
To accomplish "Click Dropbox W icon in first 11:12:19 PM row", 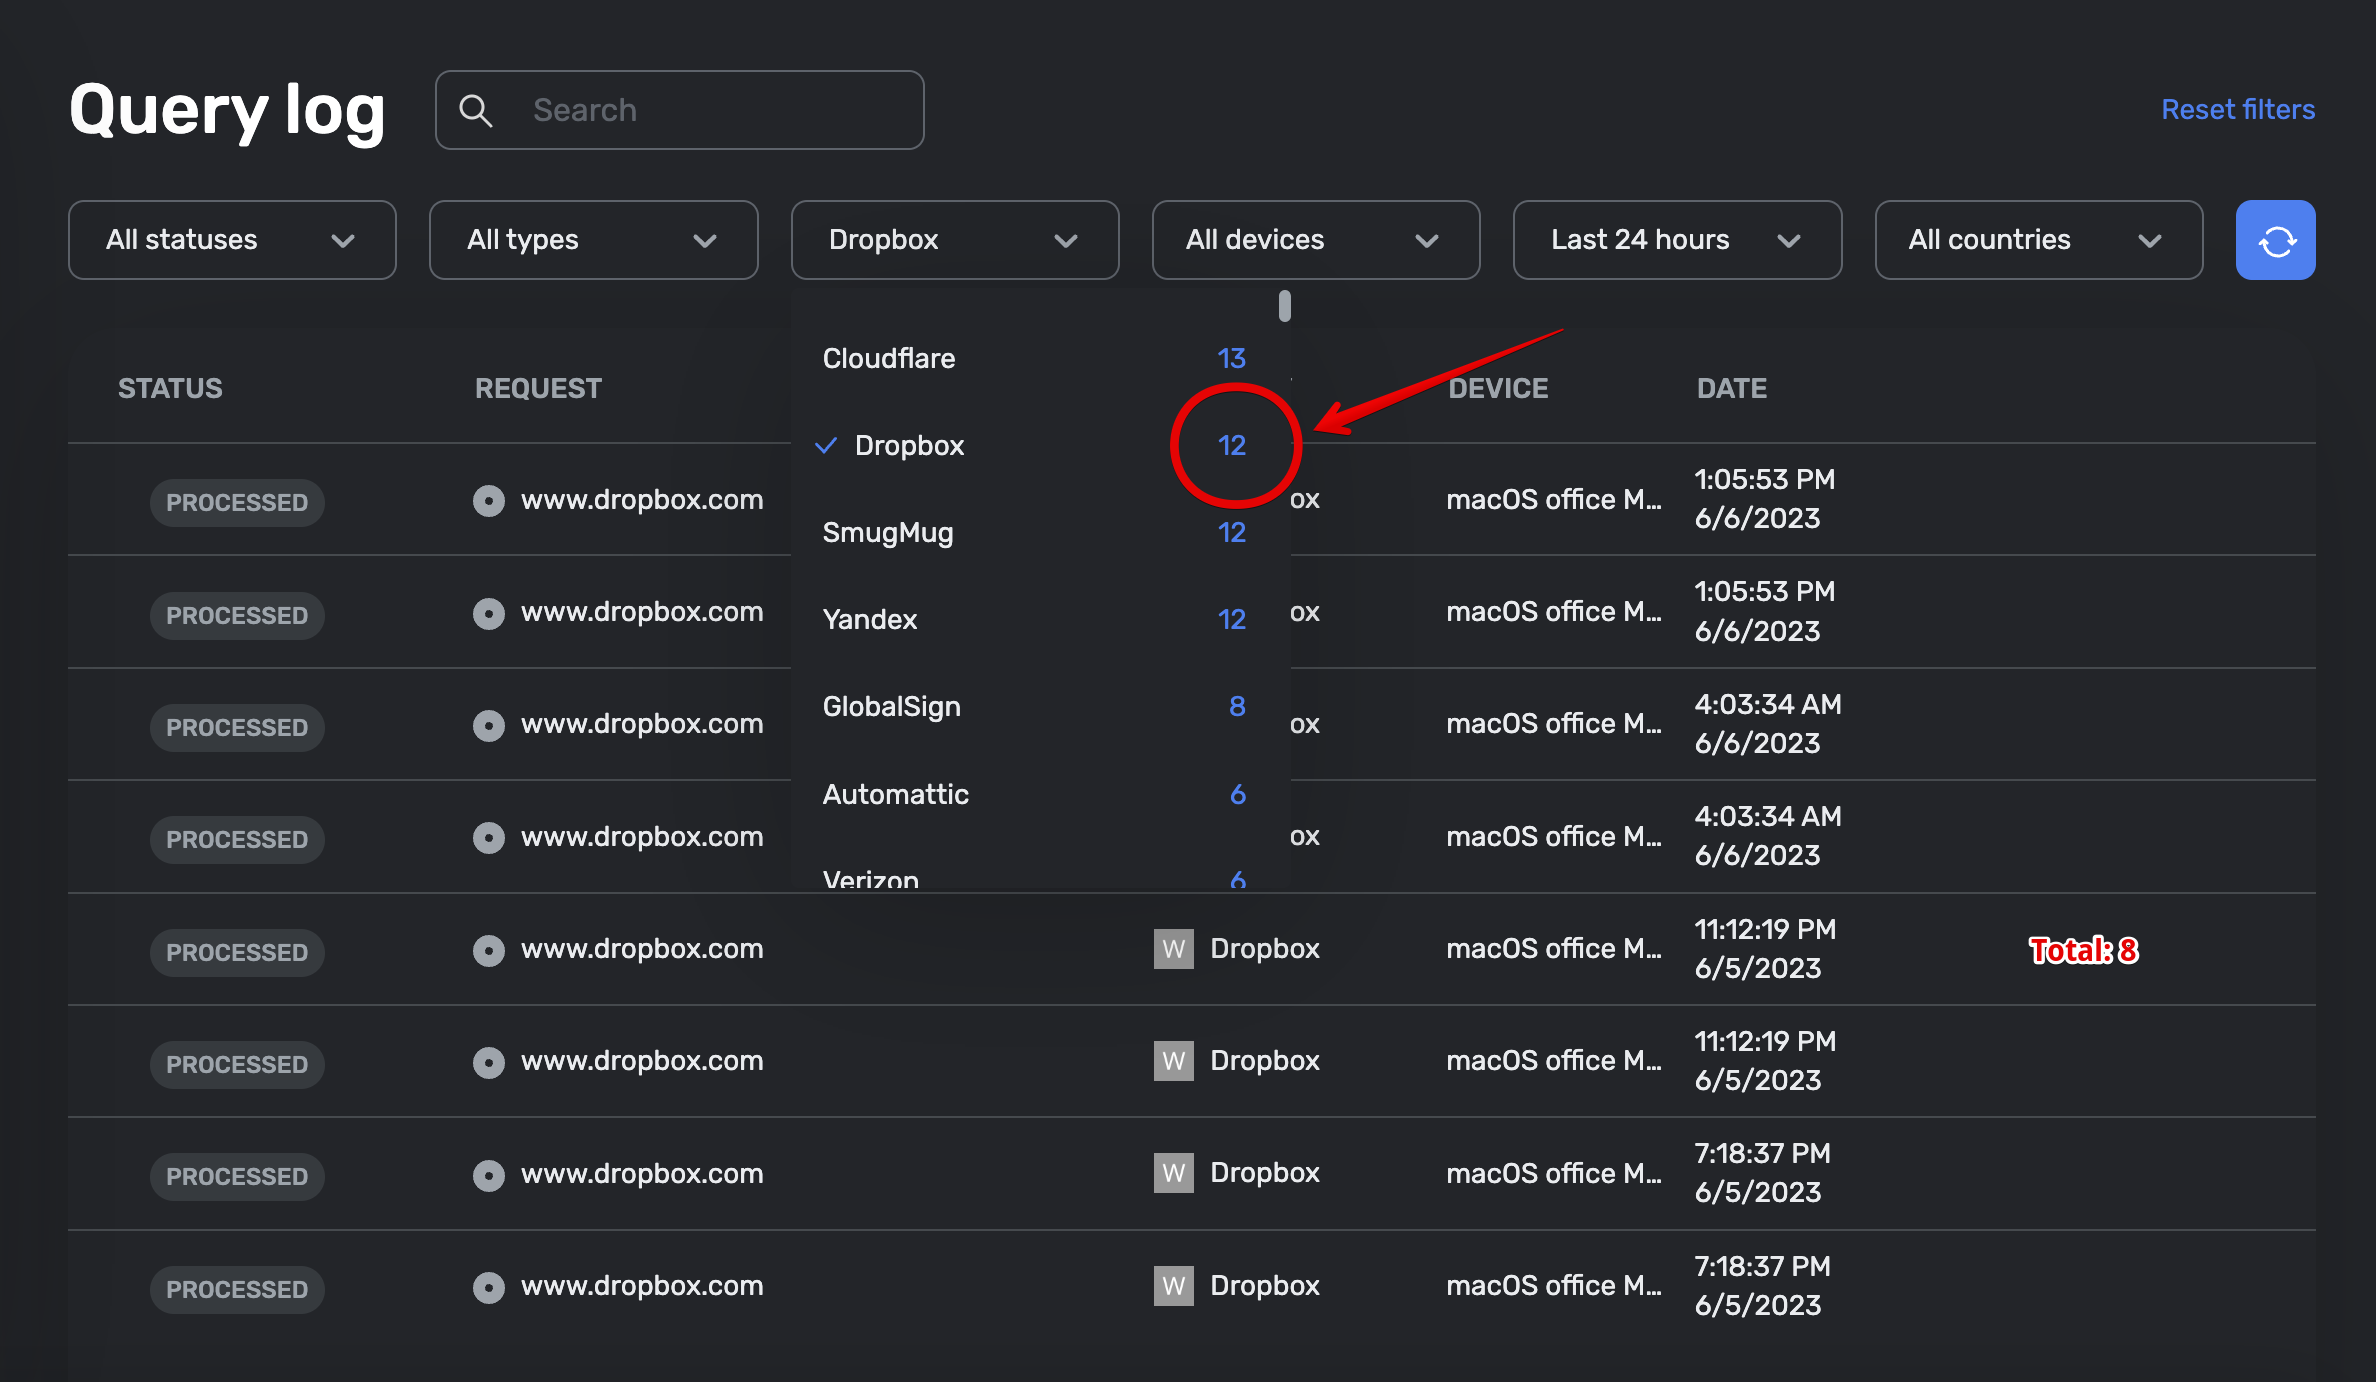I will point(1174,949).
